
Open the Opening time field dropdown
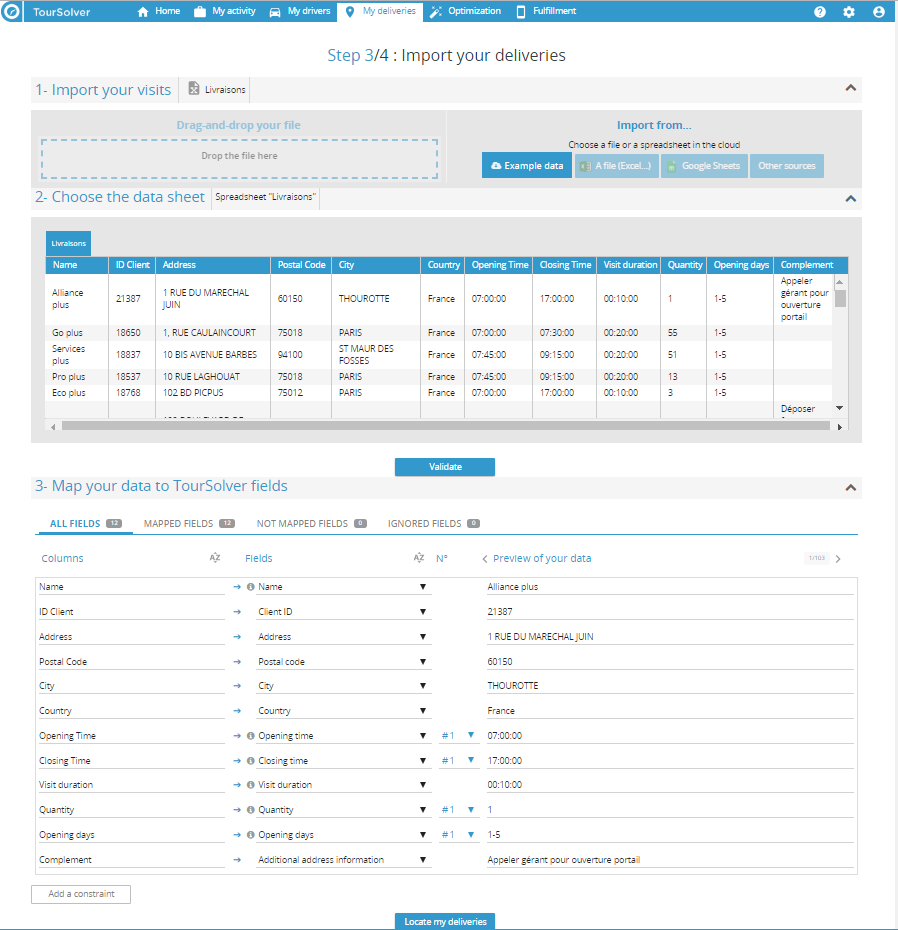(344, 735)
